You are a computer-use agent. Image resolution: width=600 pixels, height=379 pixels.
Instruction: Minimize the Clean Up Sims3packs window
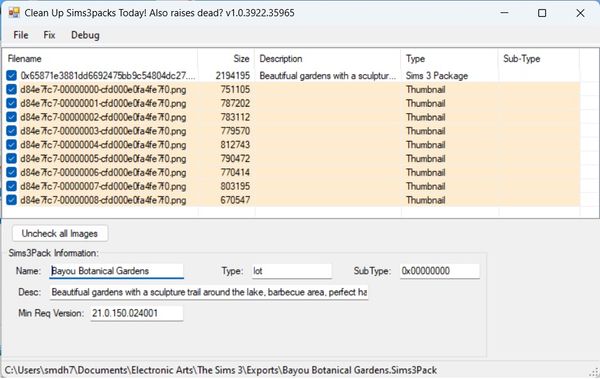coord(504,13)
